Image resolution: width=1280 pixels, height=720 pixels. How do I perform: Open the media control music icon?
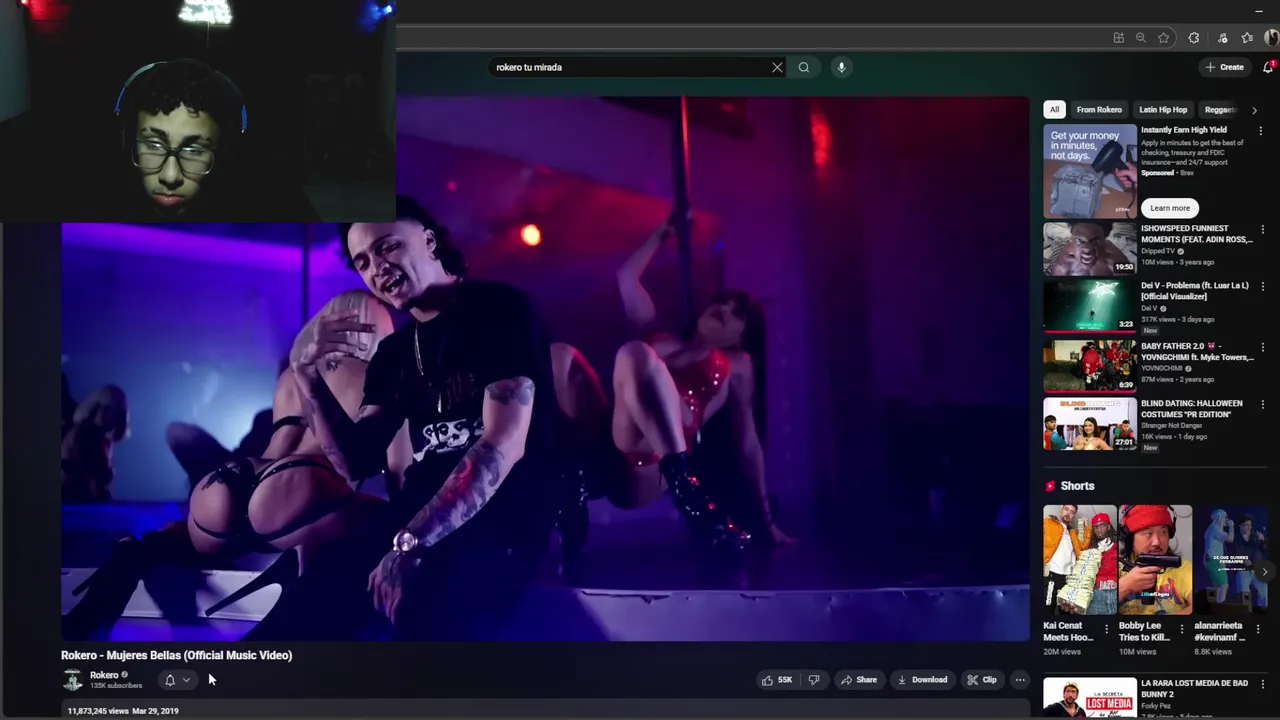point(1220,38)
